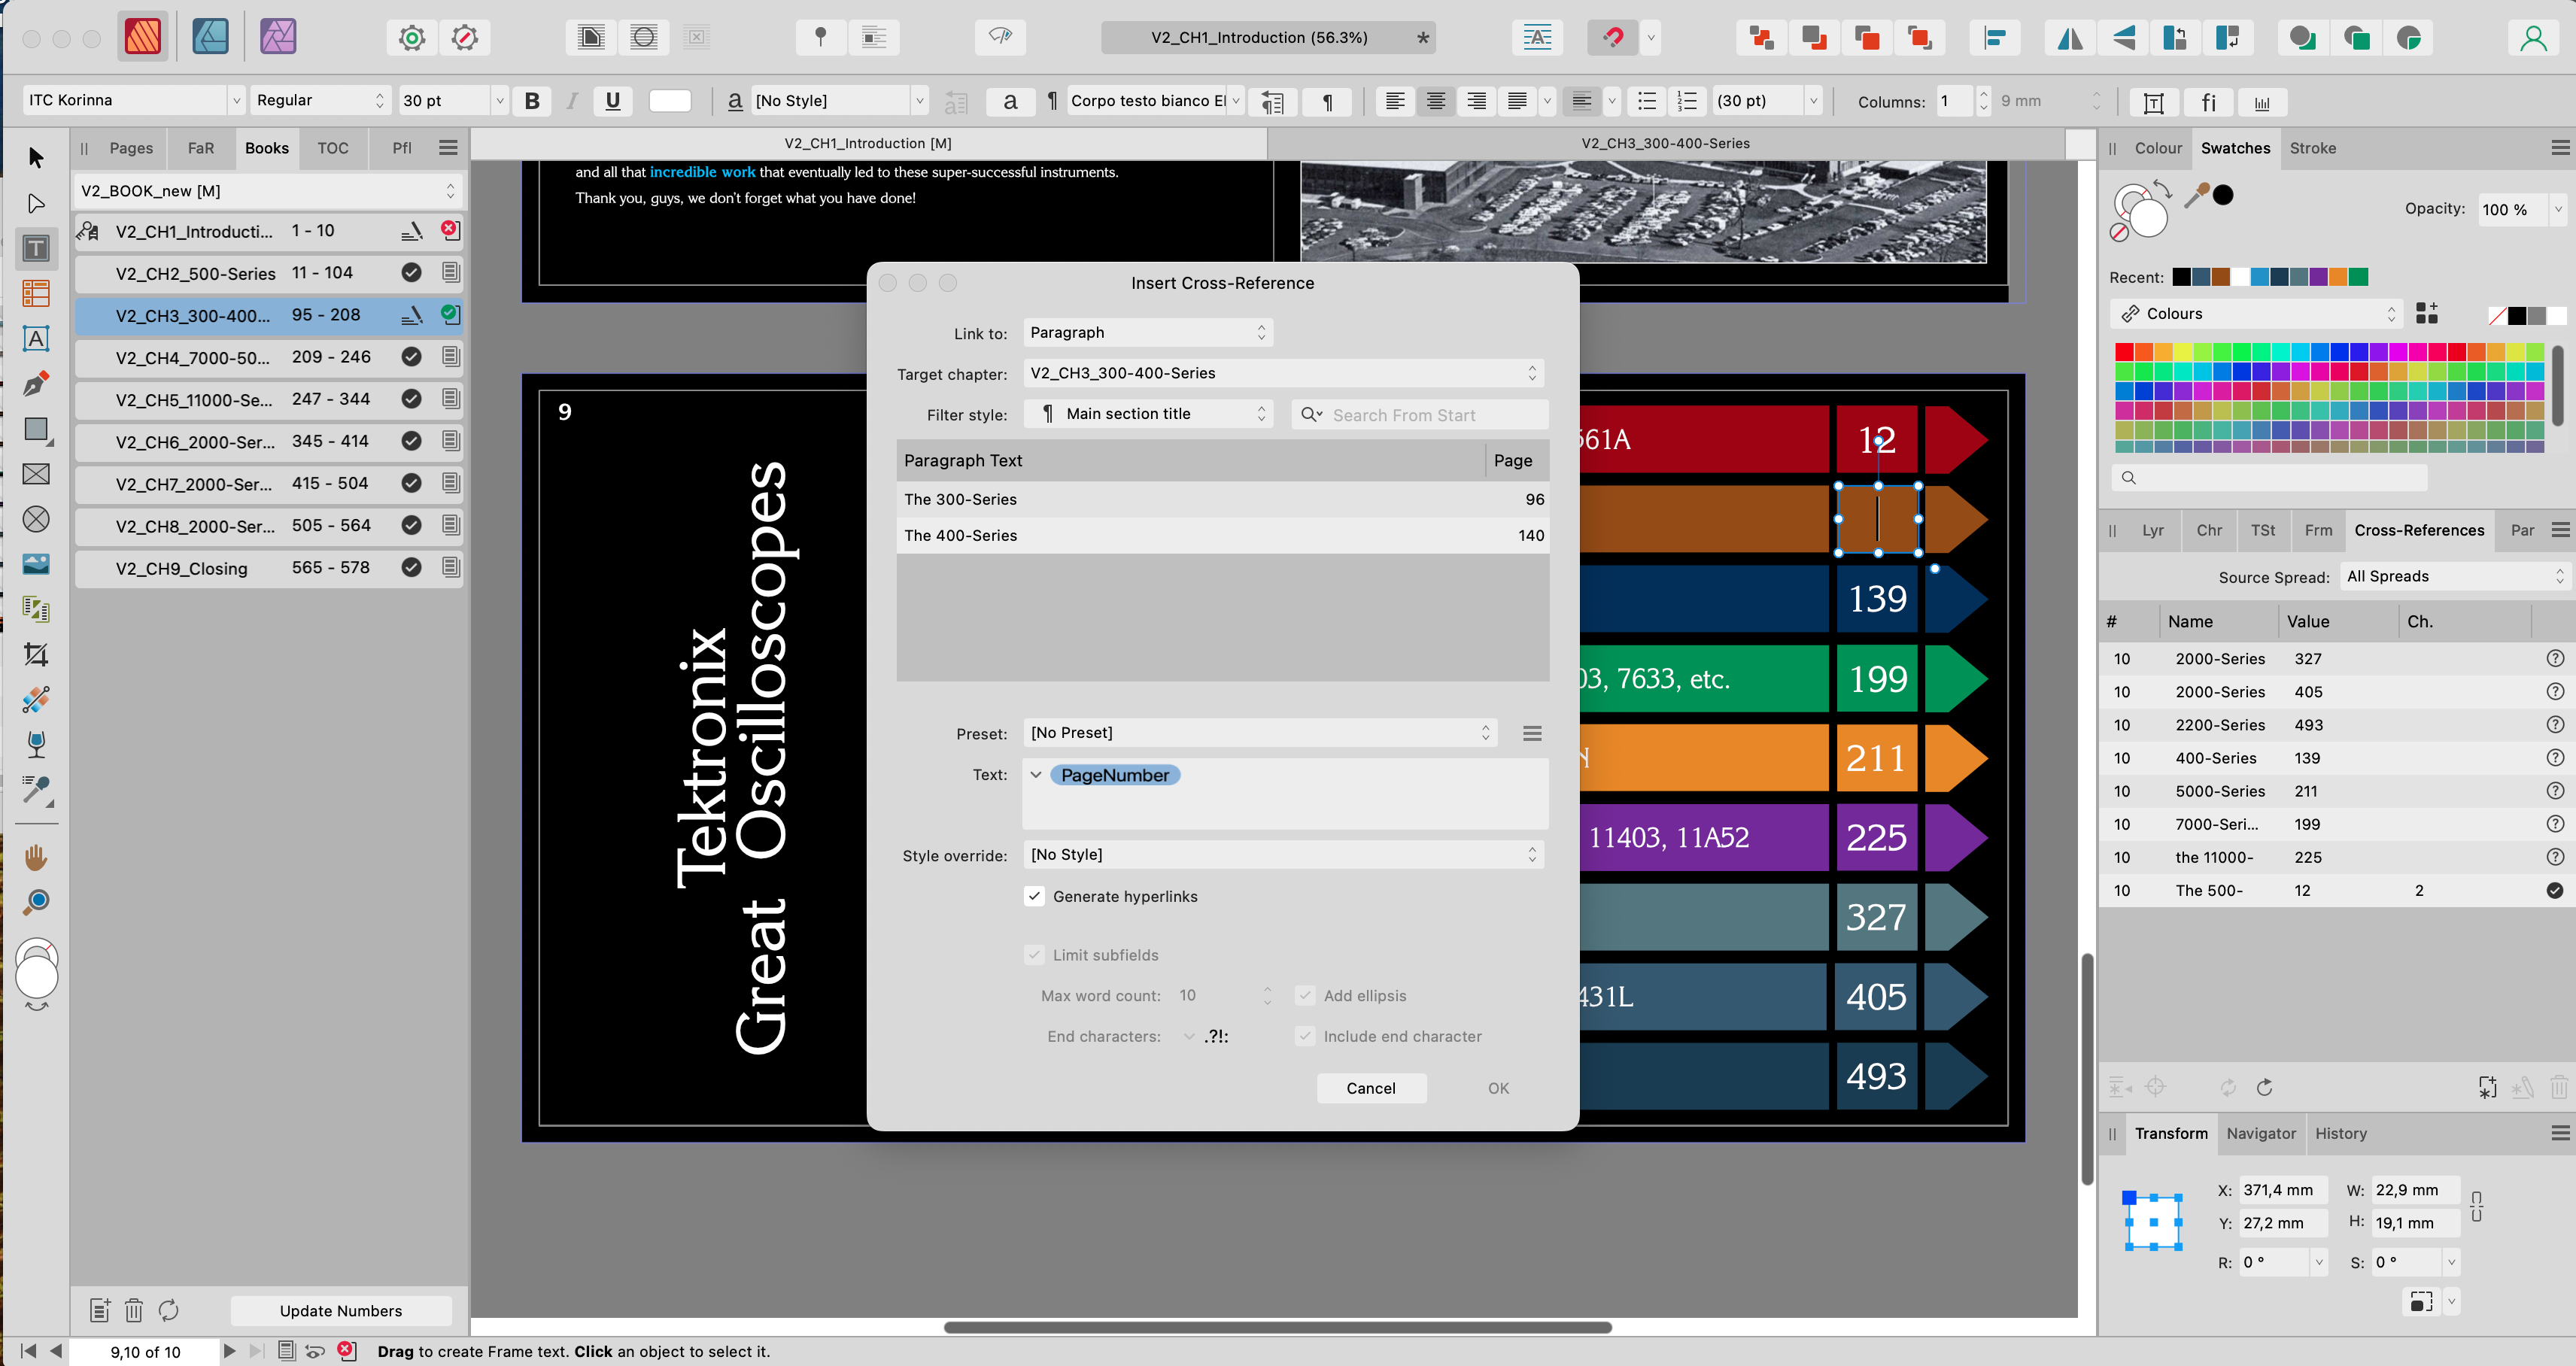Open the Source Spread All Spreads dropdown
This screenshot has height=1366, width=2576.
tap(2456, 576)
